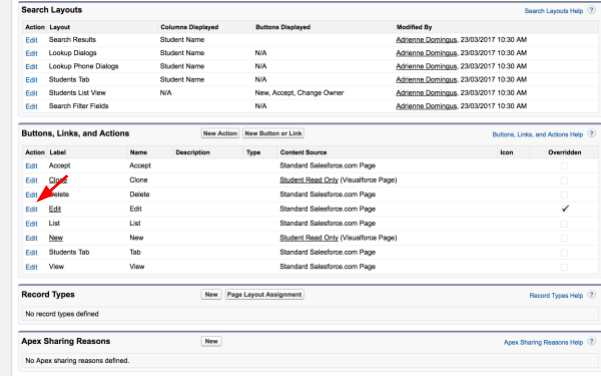The width and height of the screenshot is (601, 376).
Task: Edit the Search Filter Fields layout
Action: click(x=31, y=107)
